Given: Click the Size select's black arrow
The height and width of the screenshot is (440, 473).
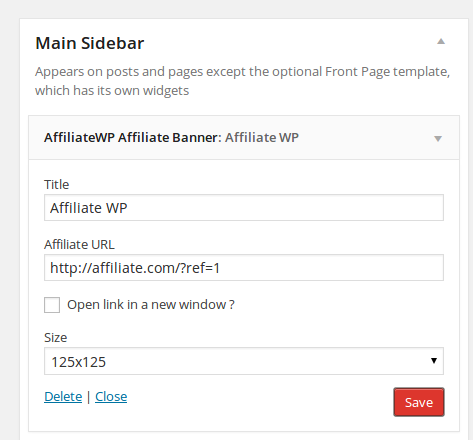Looking at the screenshot, I should click(x=434, y=361).
